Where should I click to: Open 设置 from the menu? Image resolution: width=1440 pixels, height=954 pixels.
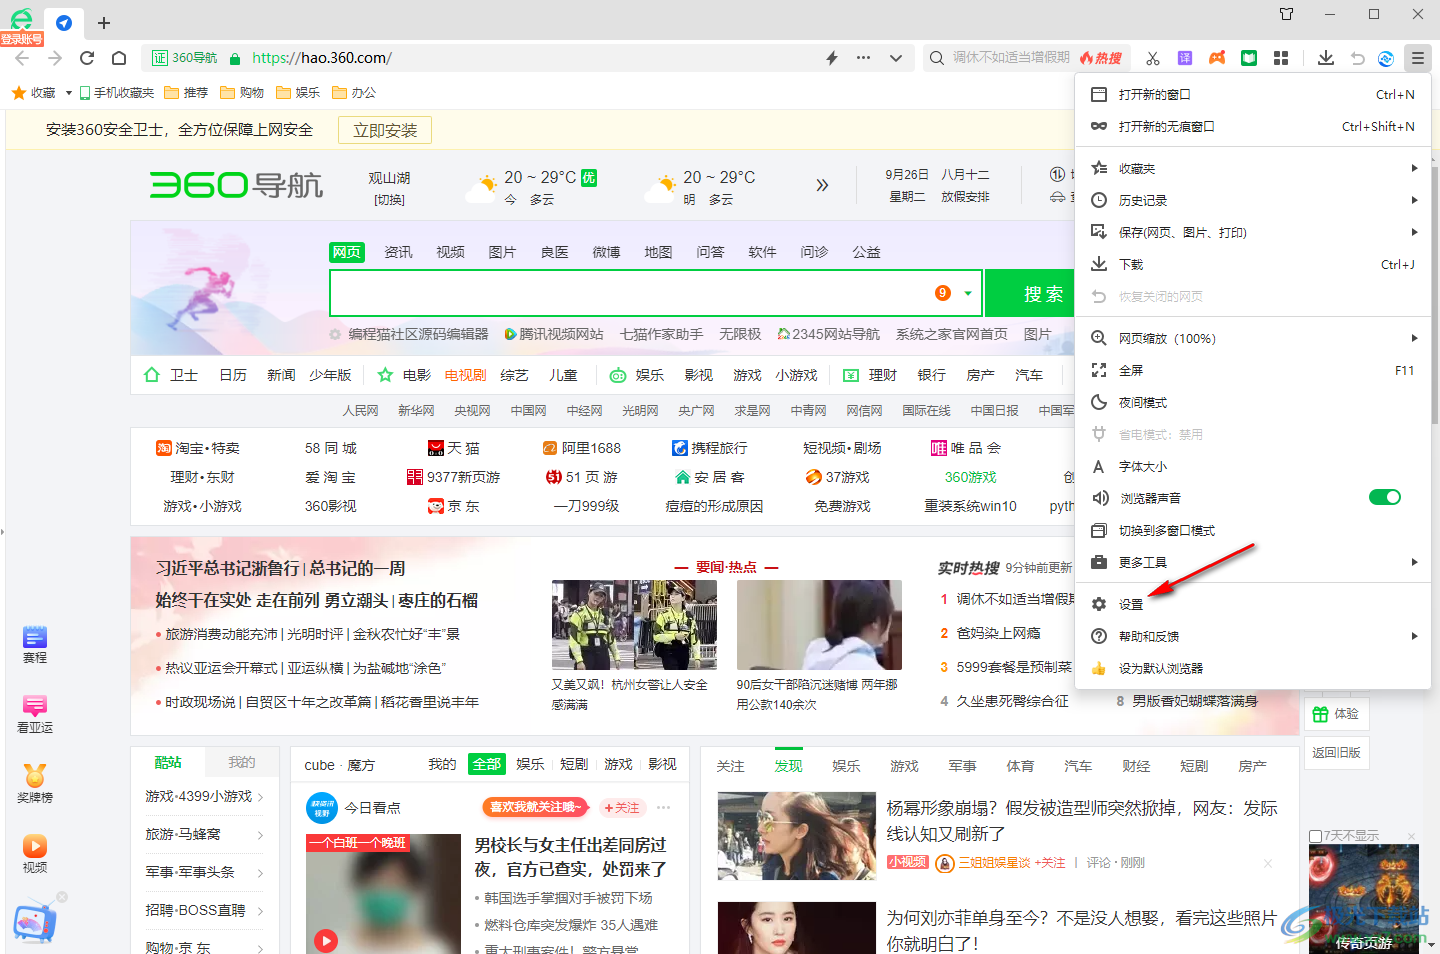[x=1253, y=604]
